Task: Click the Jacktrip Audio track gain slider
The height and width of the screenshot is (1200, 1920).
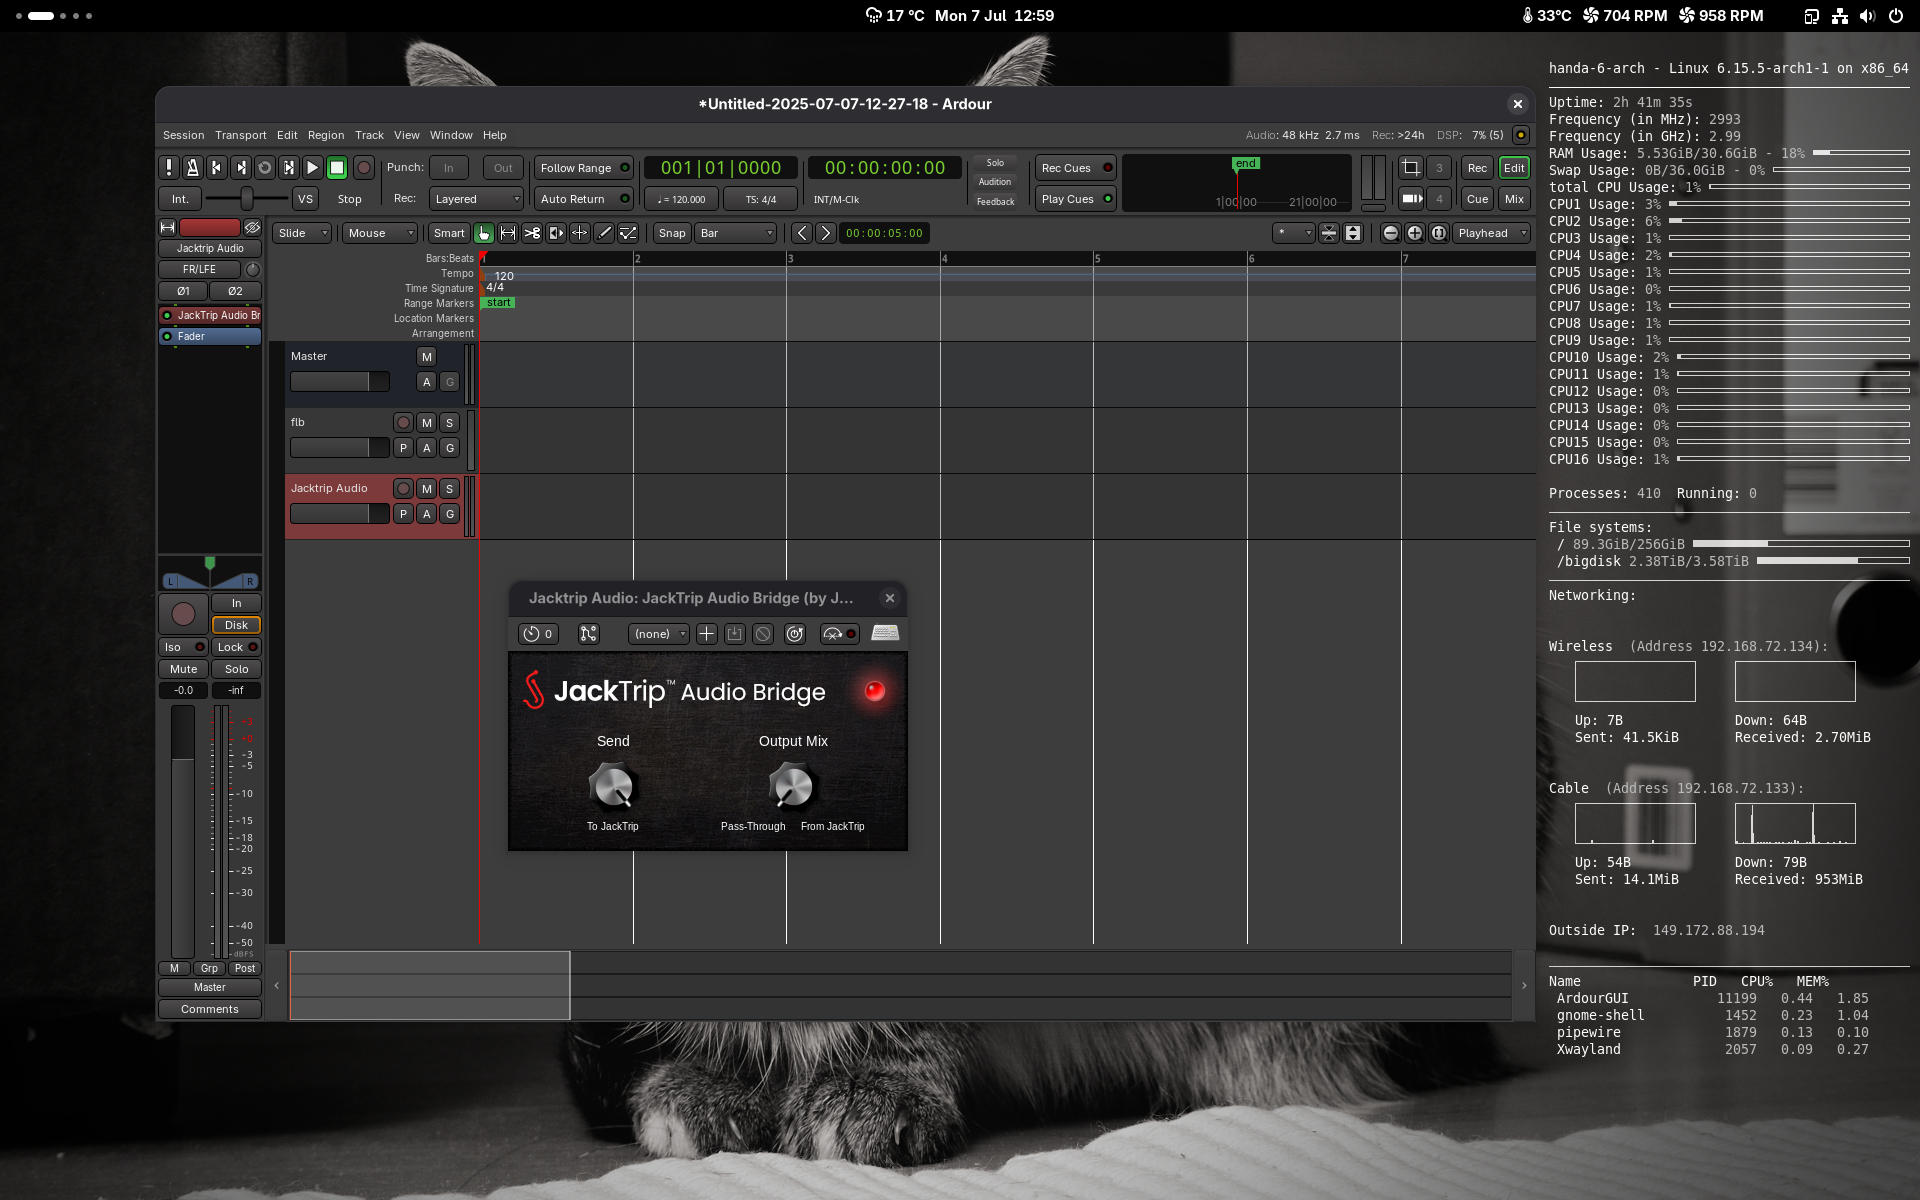Action: point(339,514)
